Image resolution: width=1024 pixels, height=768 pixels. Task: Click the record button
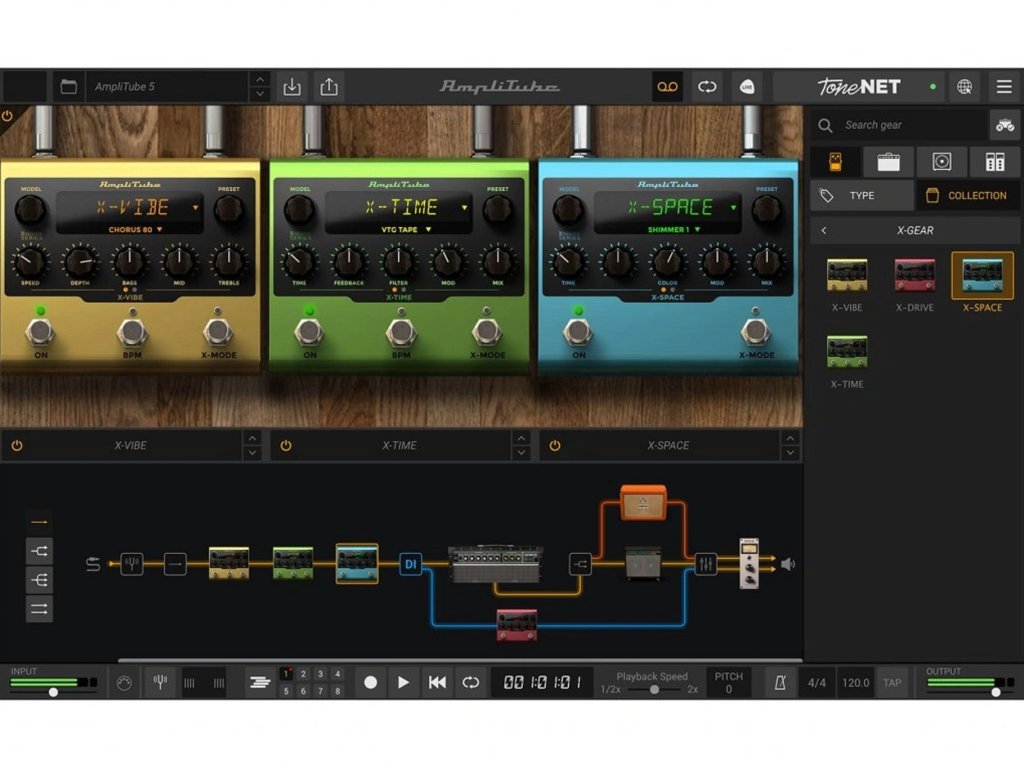[370, 682]
